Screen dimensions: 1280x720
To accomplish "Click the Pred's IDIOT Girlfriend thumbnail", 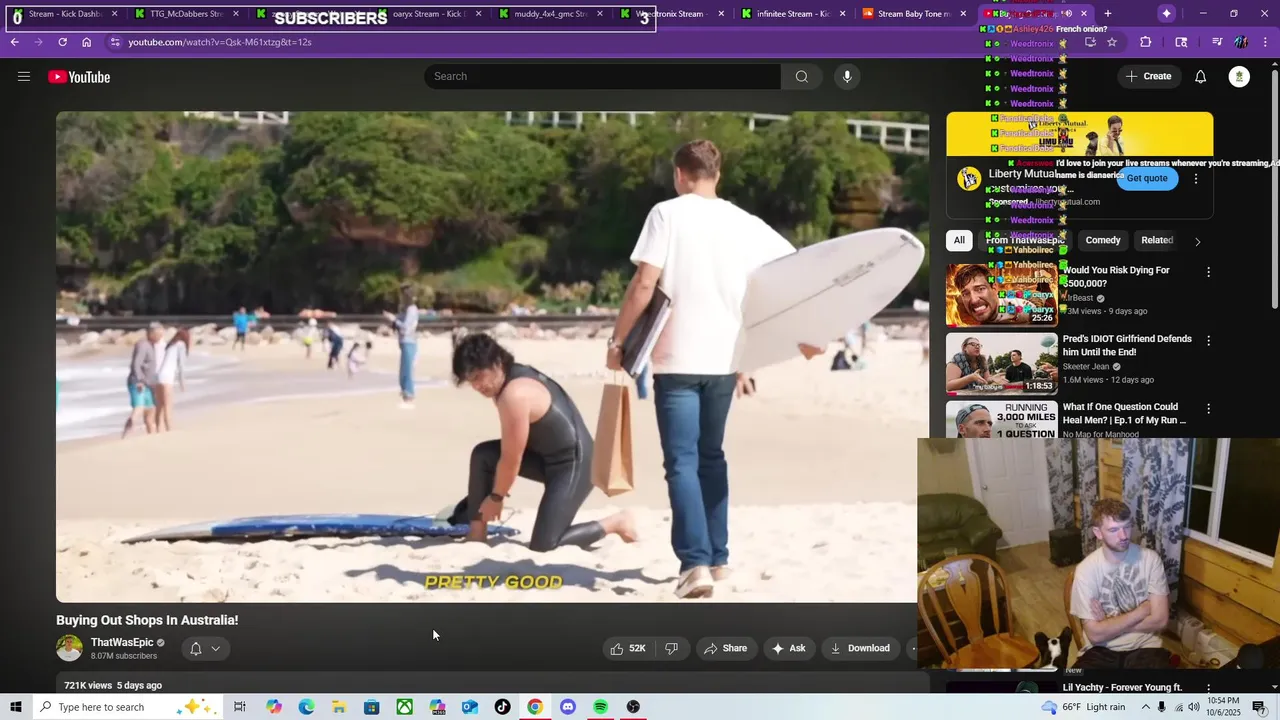I will pyautogui.click(x=1002, y=363).
